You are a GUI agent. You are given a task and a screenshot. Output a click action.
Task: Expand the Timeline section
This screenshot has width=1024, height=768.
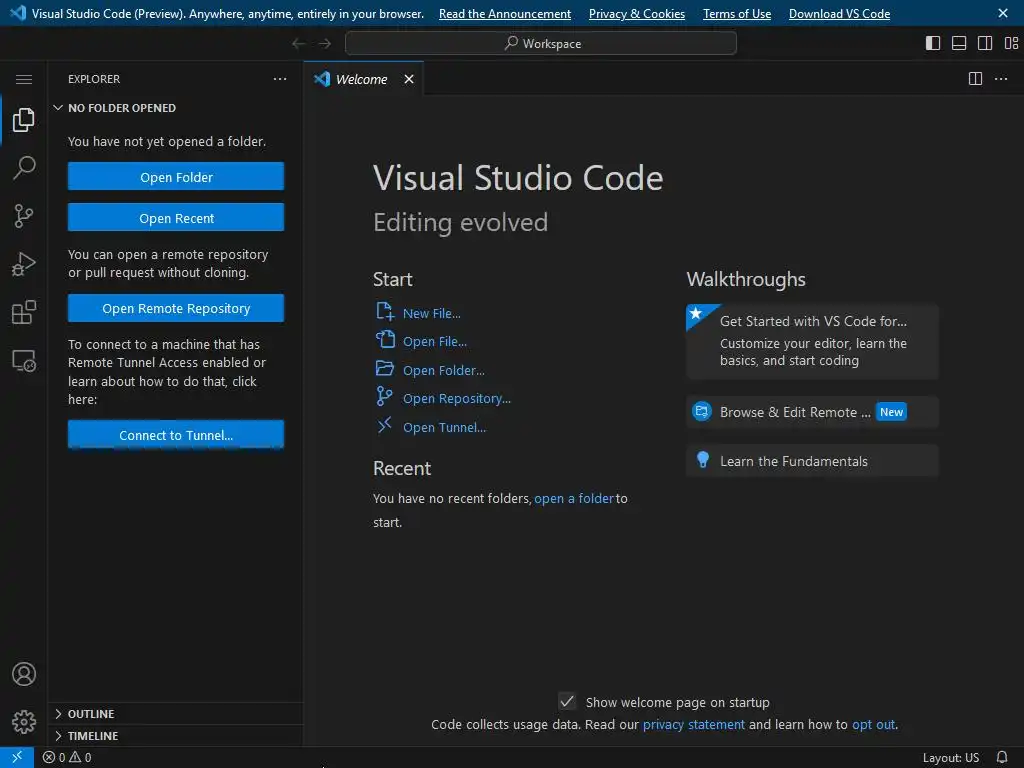pyautogui.click(x=92, y=736)
